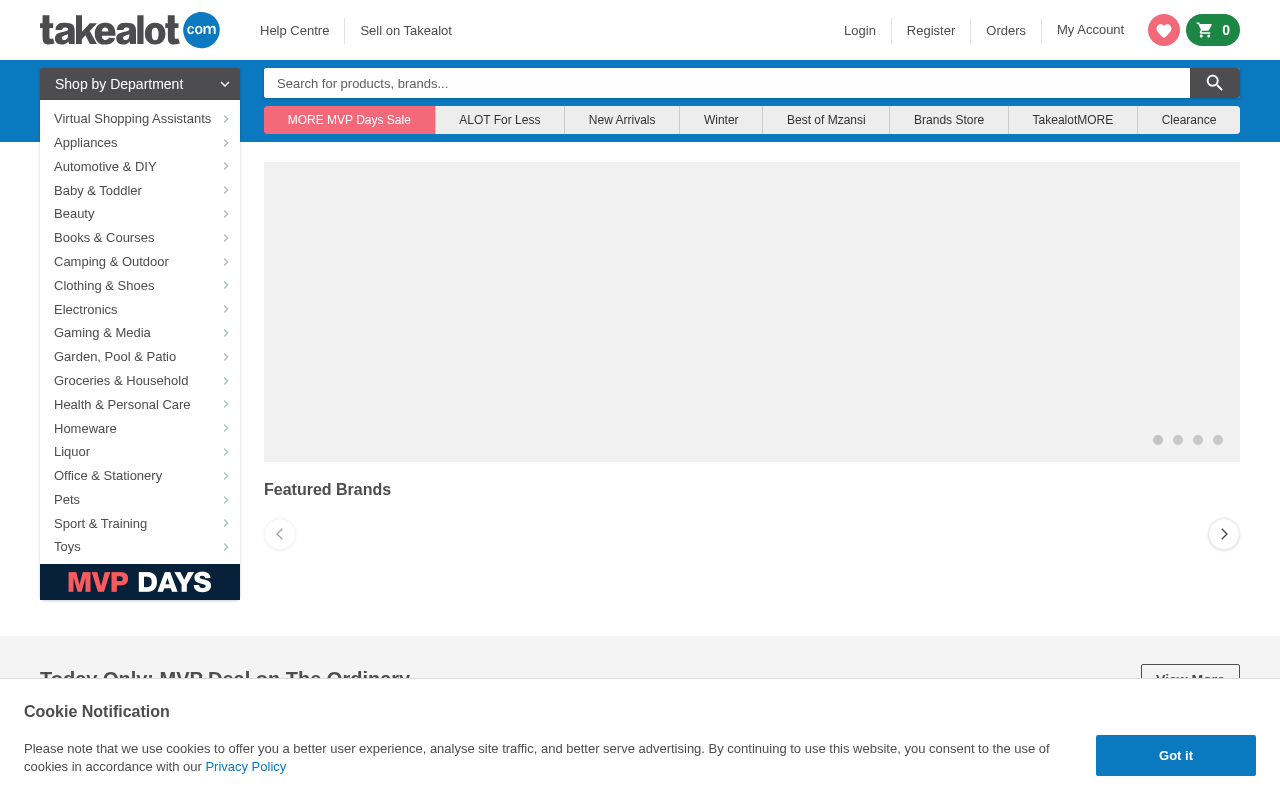Open the takealot.com logo homepage
The width and height of the screenshot is (1280, 800).
pos(130,30)
